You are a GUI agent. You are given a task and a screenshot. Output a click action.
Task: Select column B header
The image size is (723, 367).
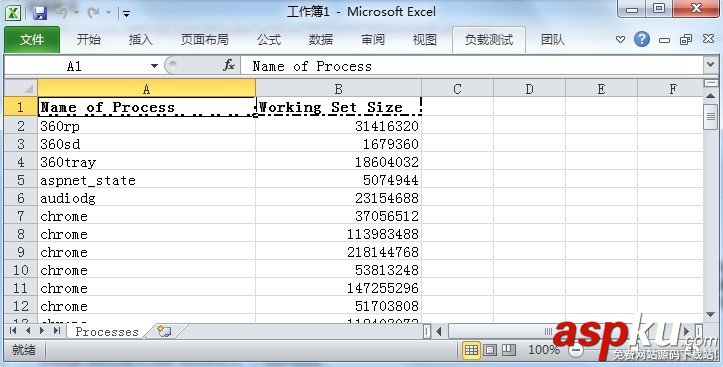(338, 89)
